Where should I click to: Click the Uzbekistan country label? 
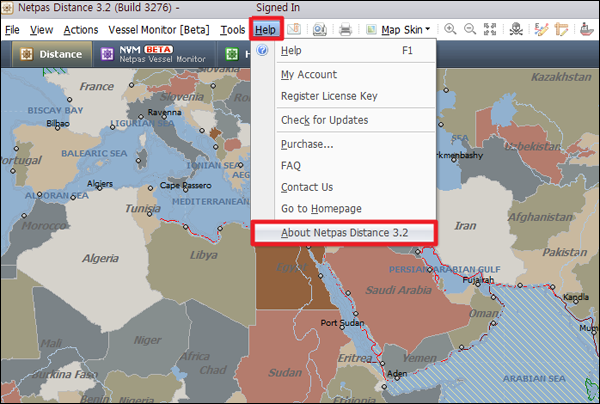pos(533,146)
